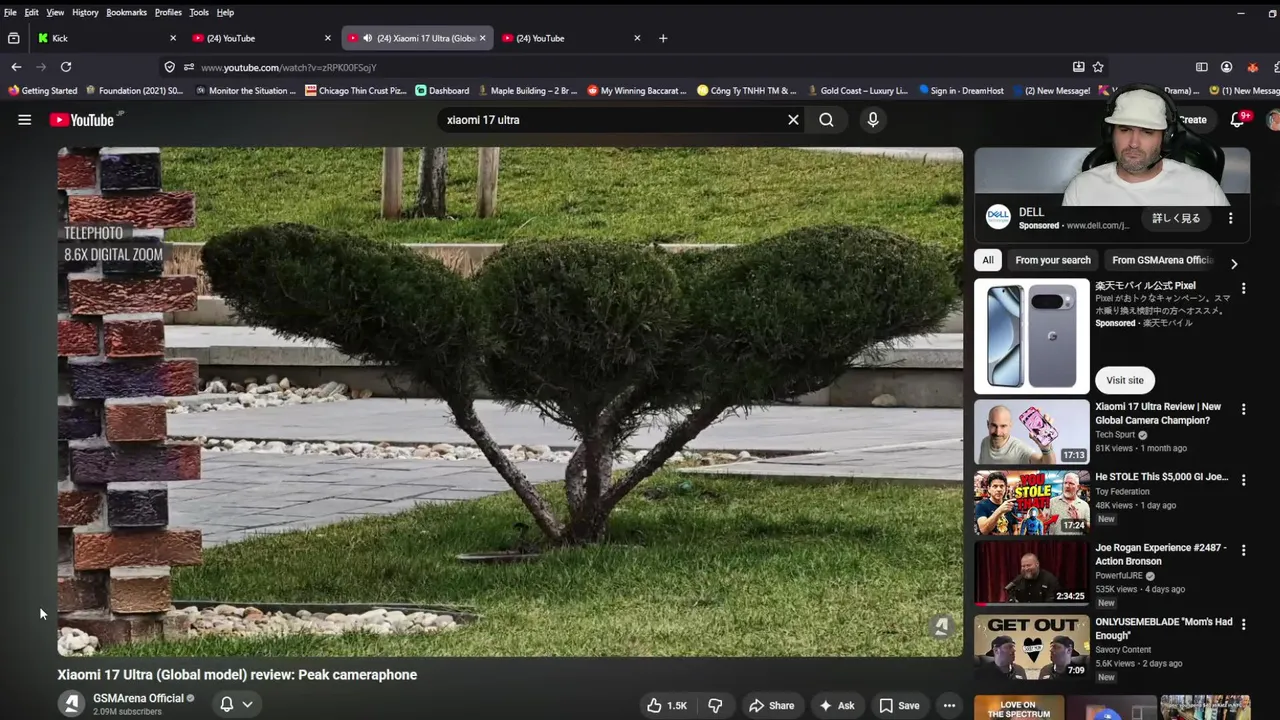The width and height of the screenshot is (1280, 720).
Task: Open the Monitor the Situation bookmark
Action: (x=246, y=90)
